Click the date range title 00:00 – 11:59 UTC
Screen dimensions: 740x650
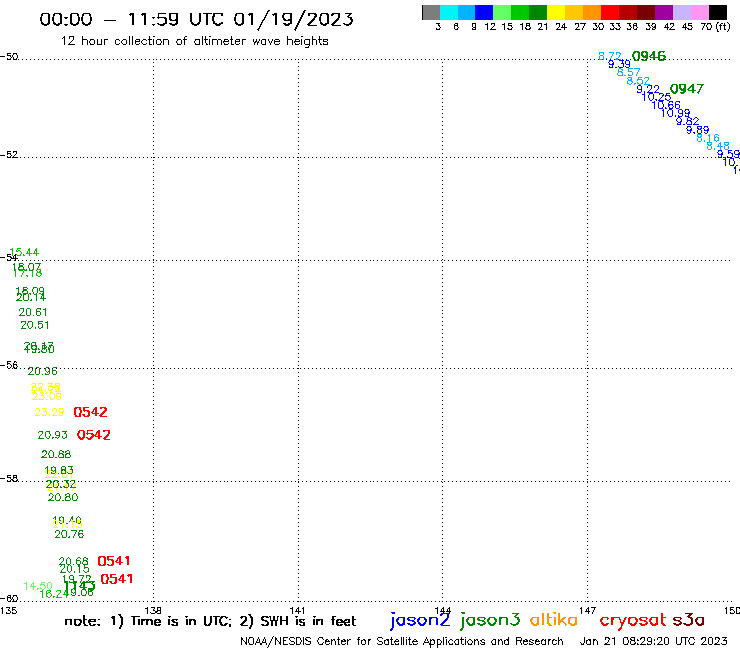click(196, 19)
